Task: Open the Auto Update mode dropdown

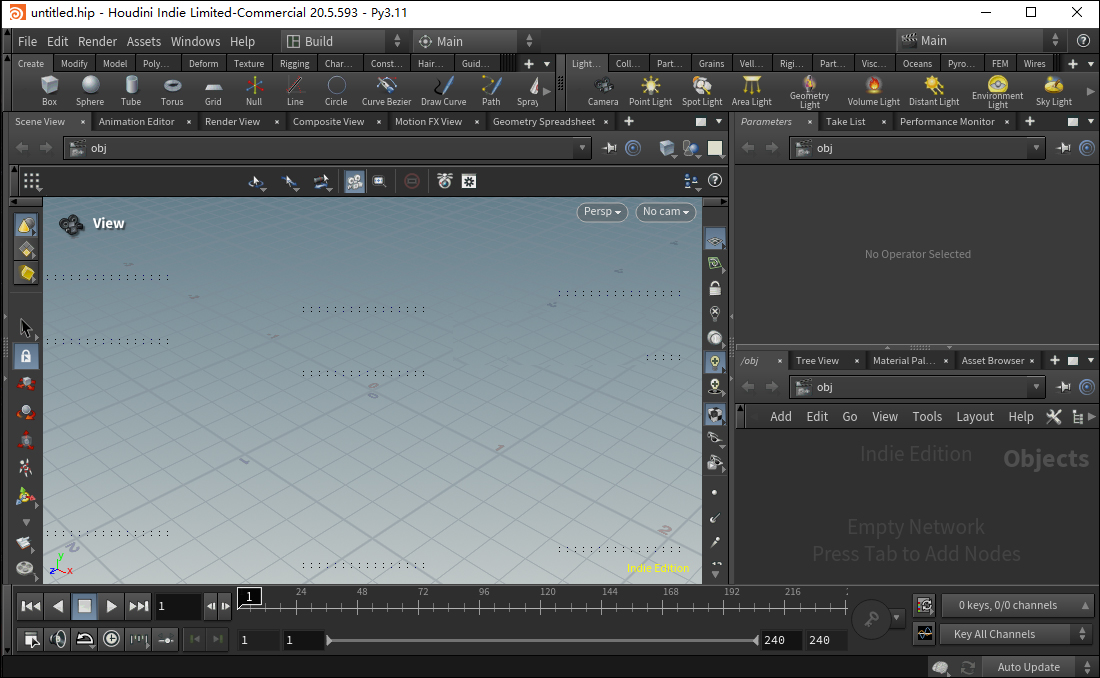Action: pos(1029,666)
